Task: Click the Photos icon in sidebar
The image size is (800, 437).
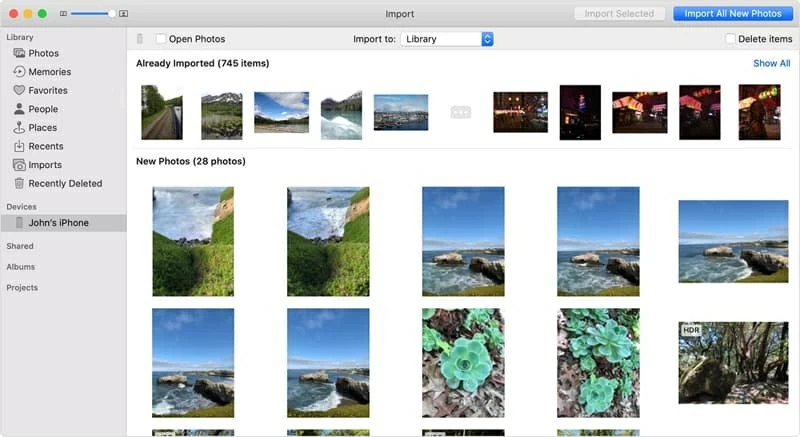Action: 19,53
